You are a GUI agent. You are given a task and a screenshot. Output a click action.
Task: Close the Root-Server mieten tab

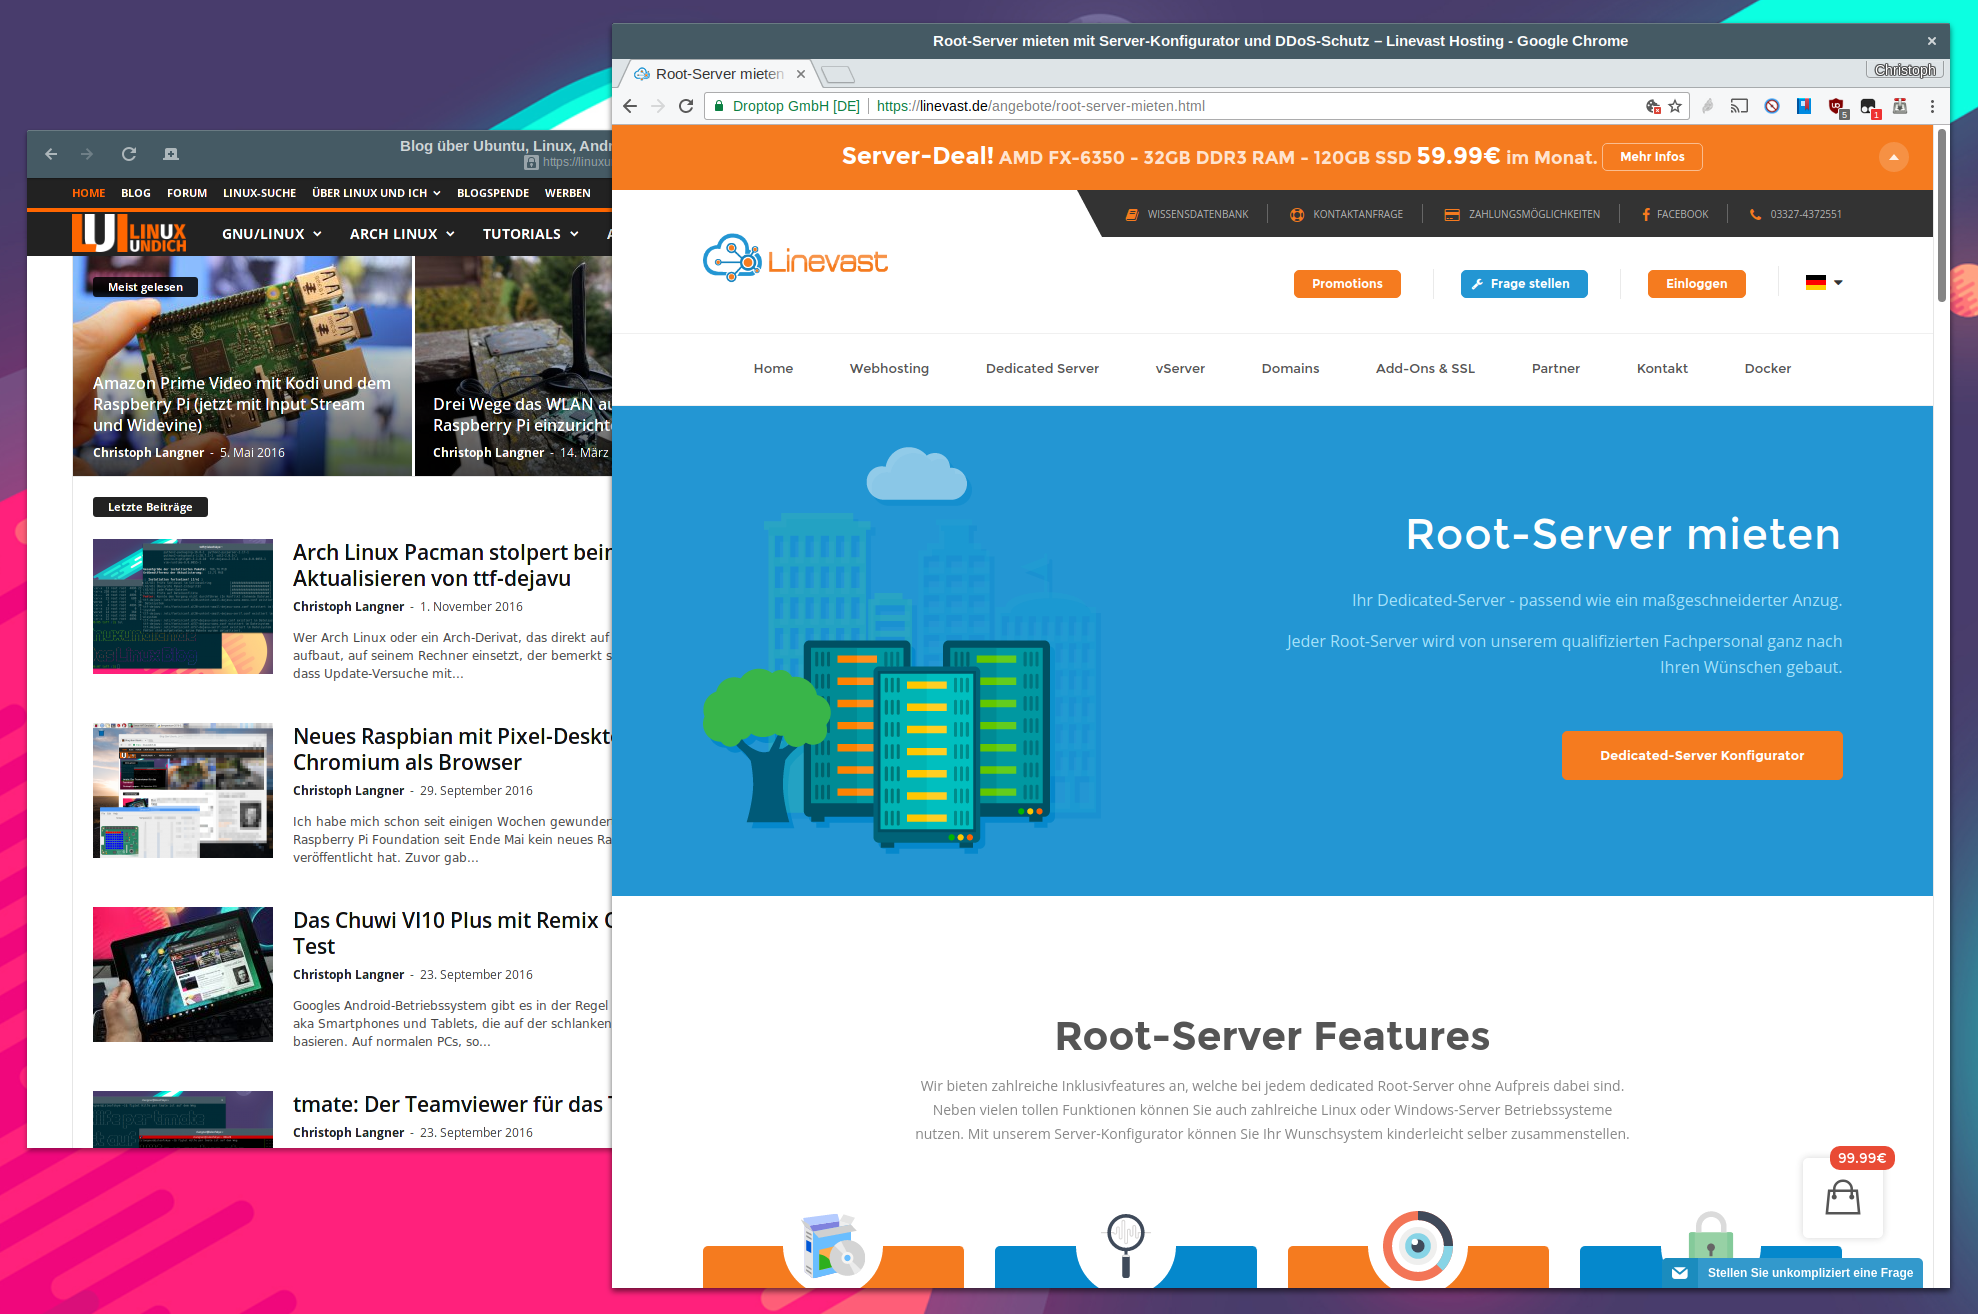coord(801,74)
